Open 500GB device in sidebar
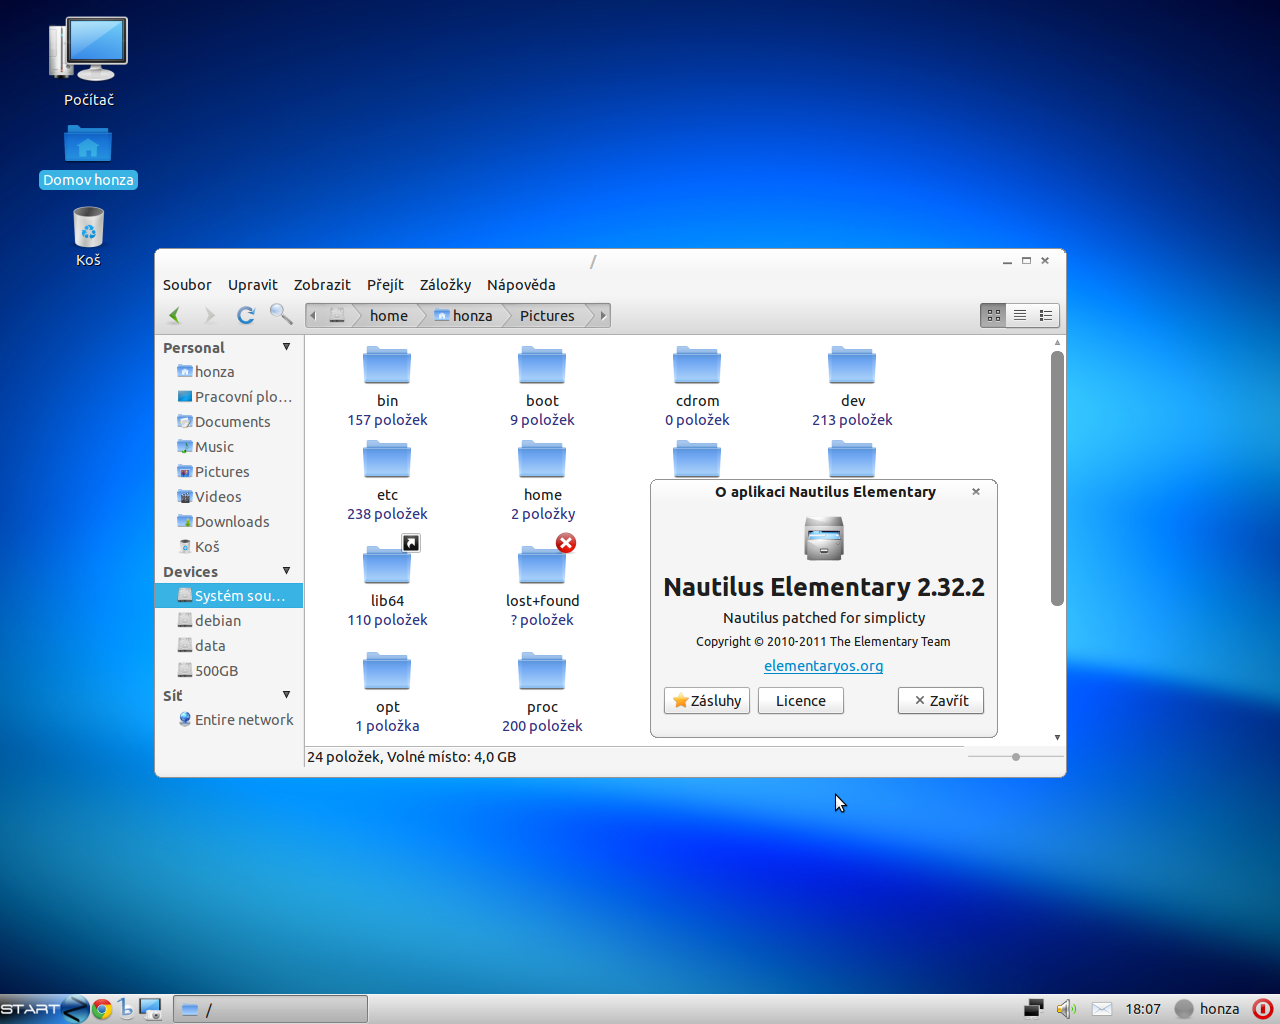The height and width of the screenshot is (1024, 1280). (229, 671)
